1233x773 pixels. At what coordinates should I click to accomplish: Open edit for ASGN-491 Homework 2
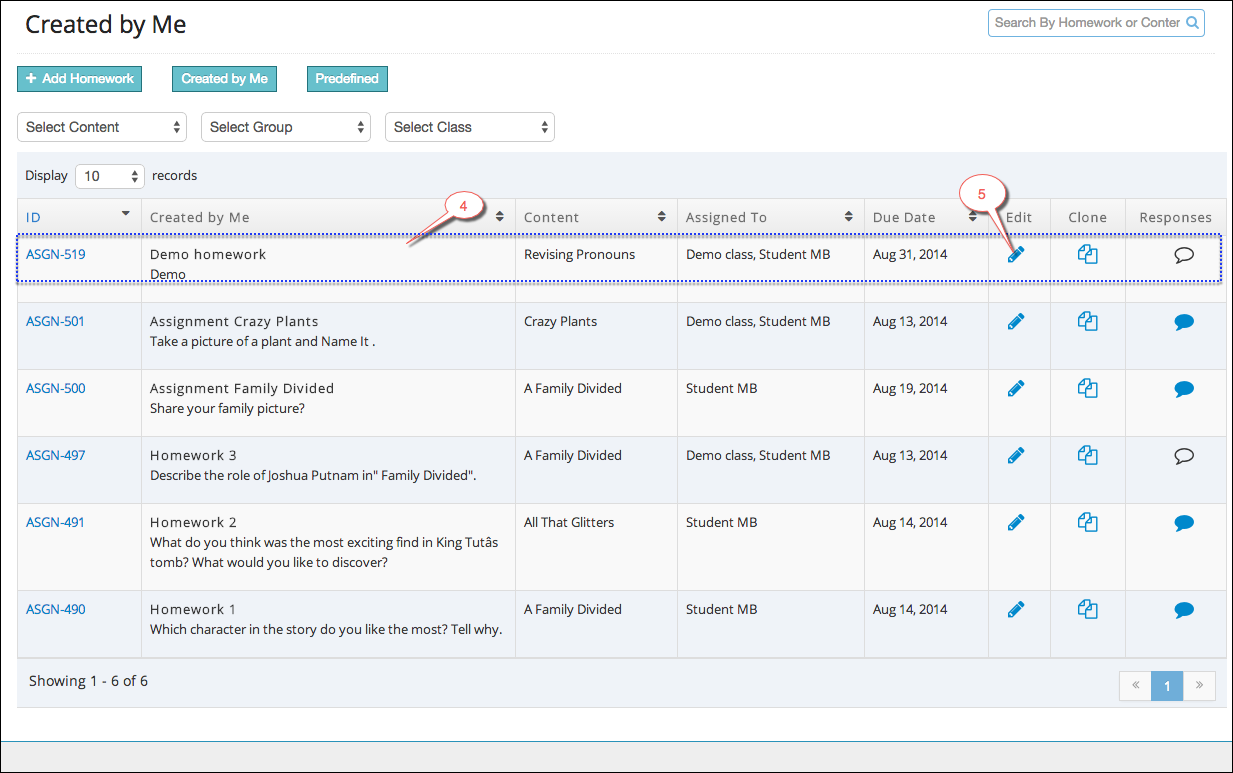pyautogui.click(x=1016, y=523)
